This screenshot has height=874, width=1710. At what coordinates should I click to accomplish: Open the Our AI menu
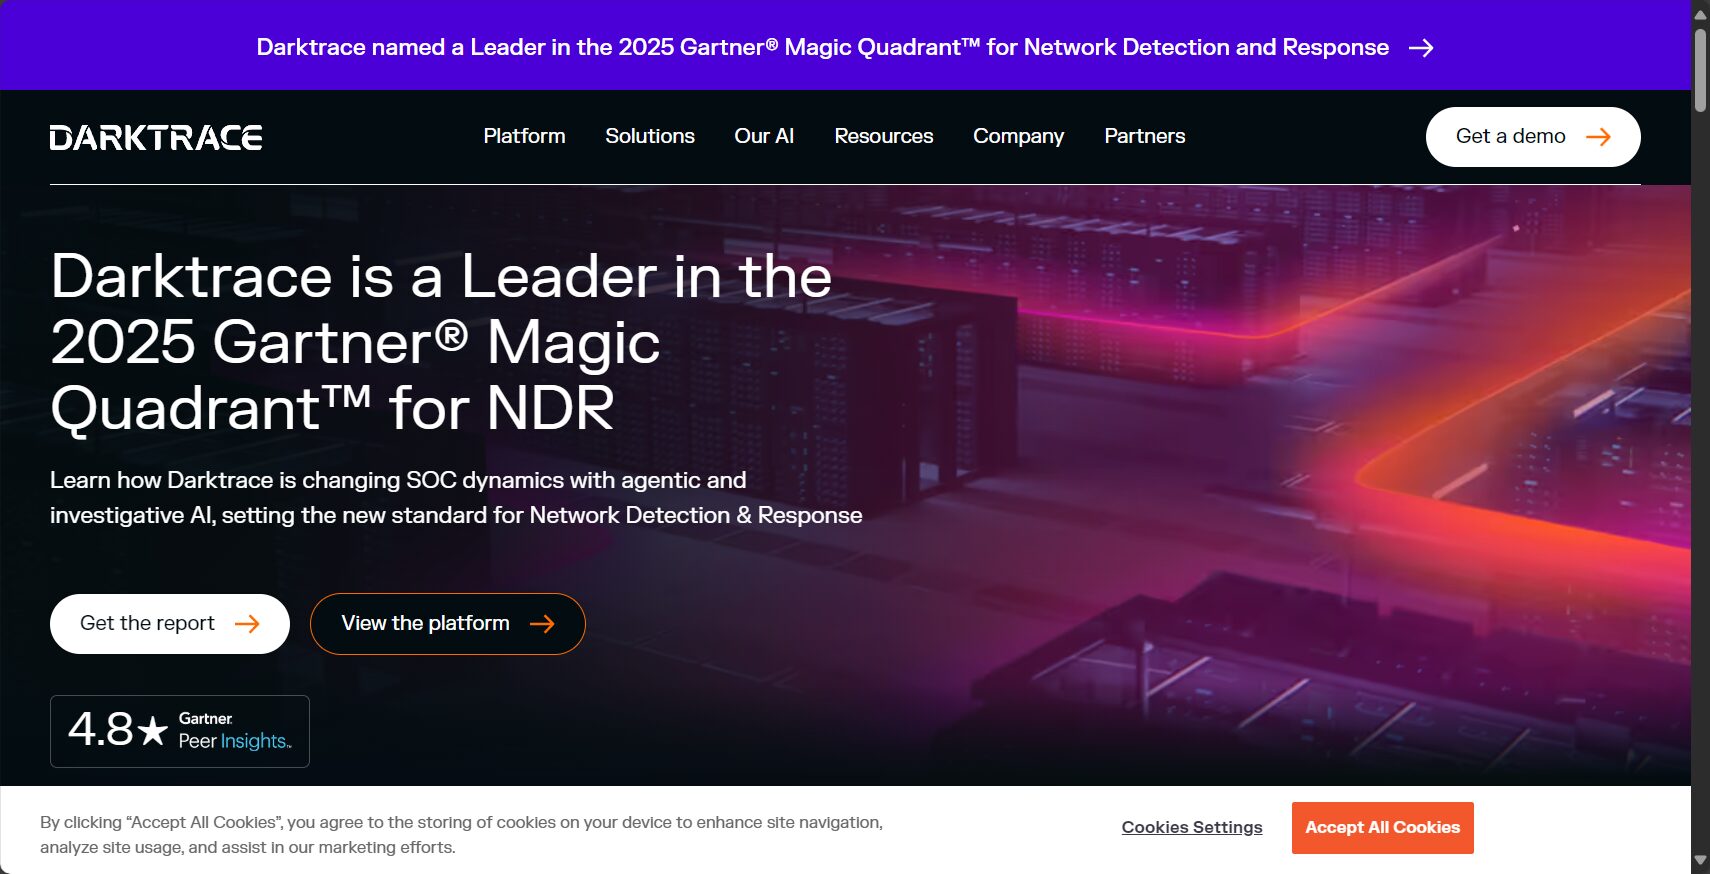click(x=764, y=136)
